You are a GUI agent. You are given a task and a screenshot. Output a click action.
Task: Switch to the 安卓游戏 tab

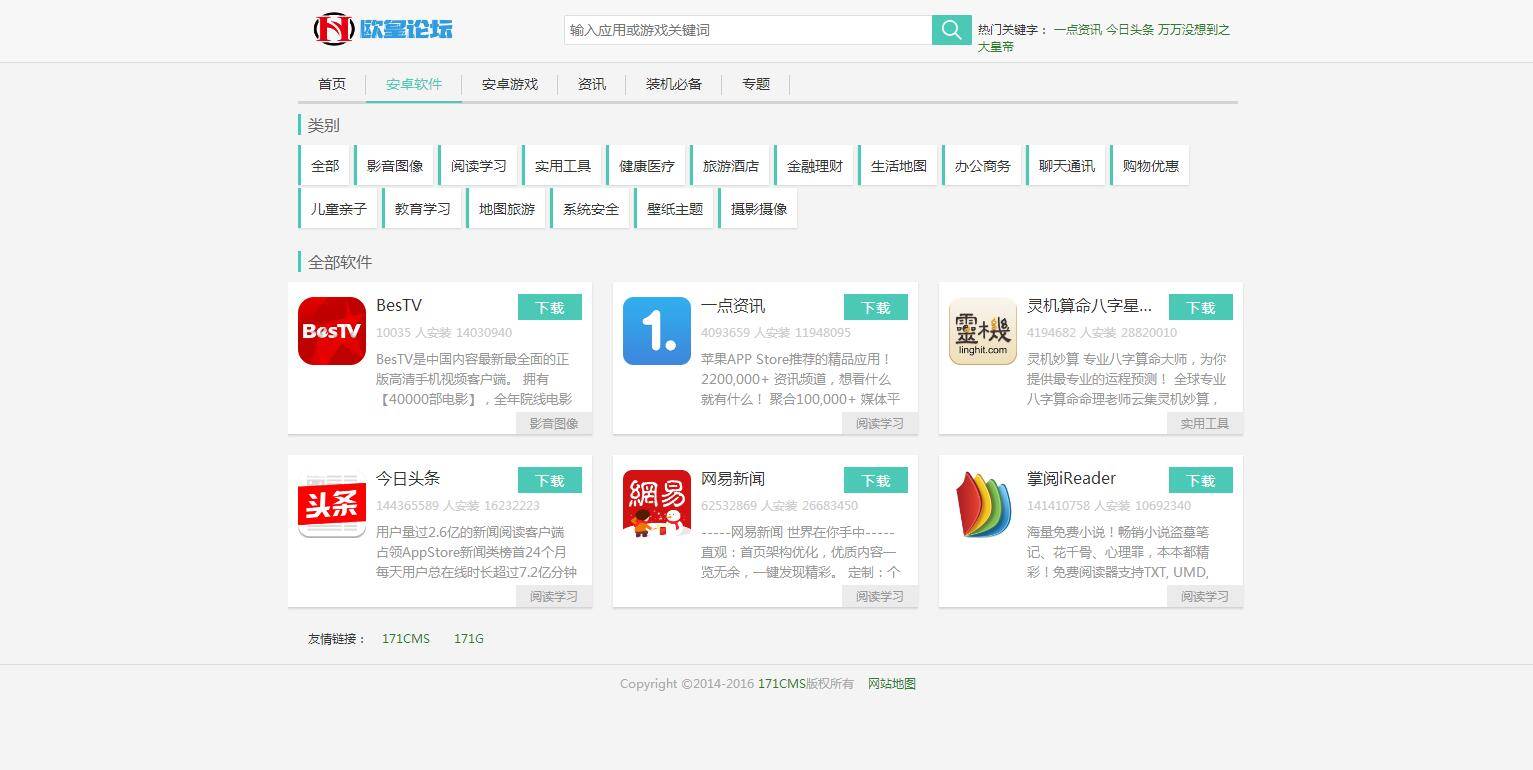(x=510, y=84)
